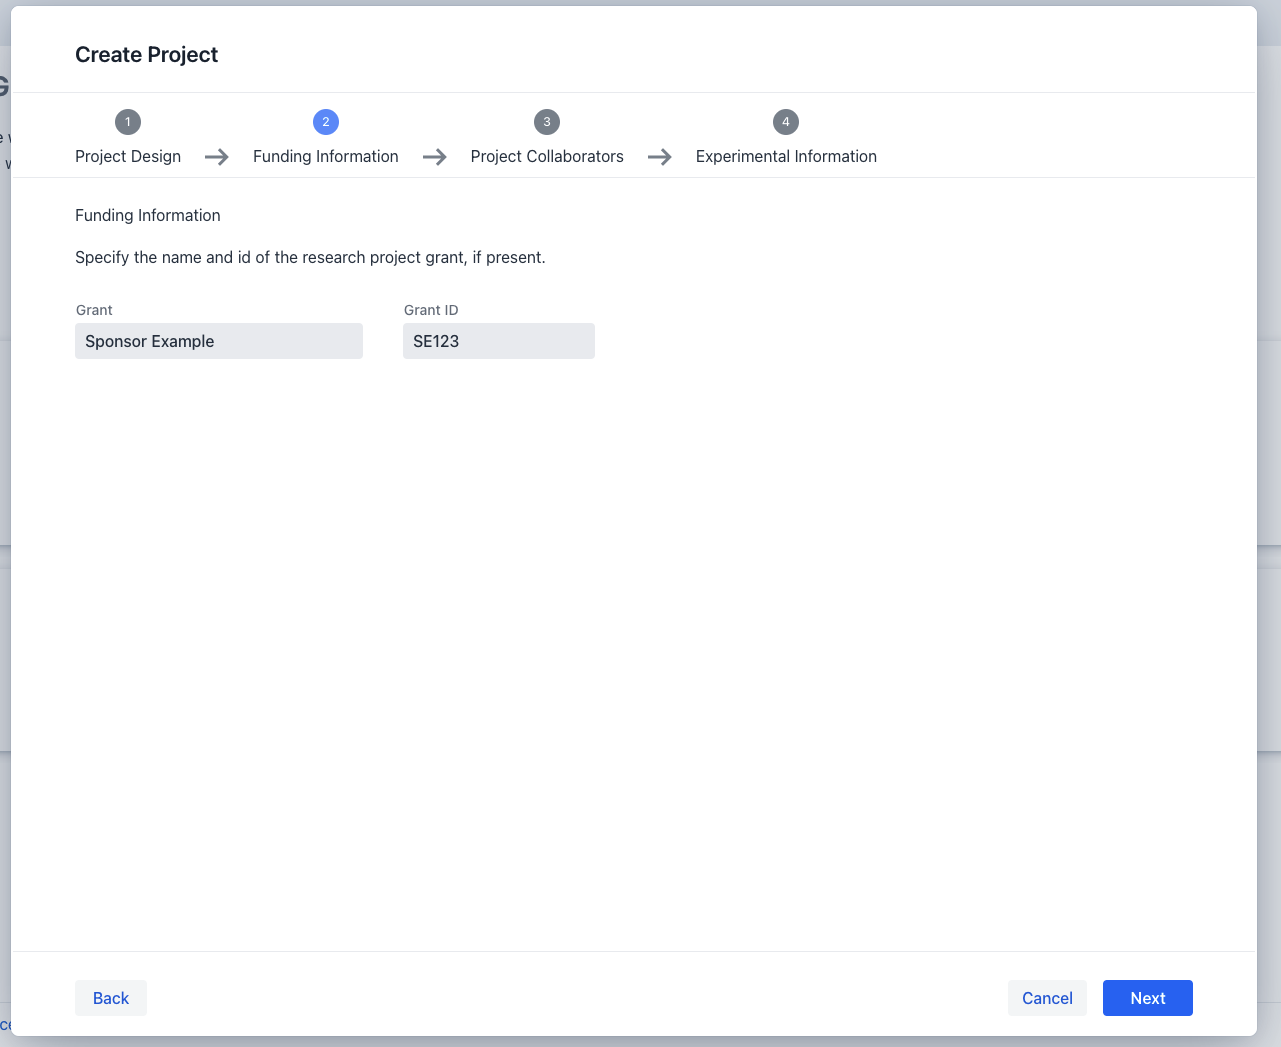Screen dimensions: 1281x1047
Task: Click arrow before Experimental Information step
Action: coord(660,157)
